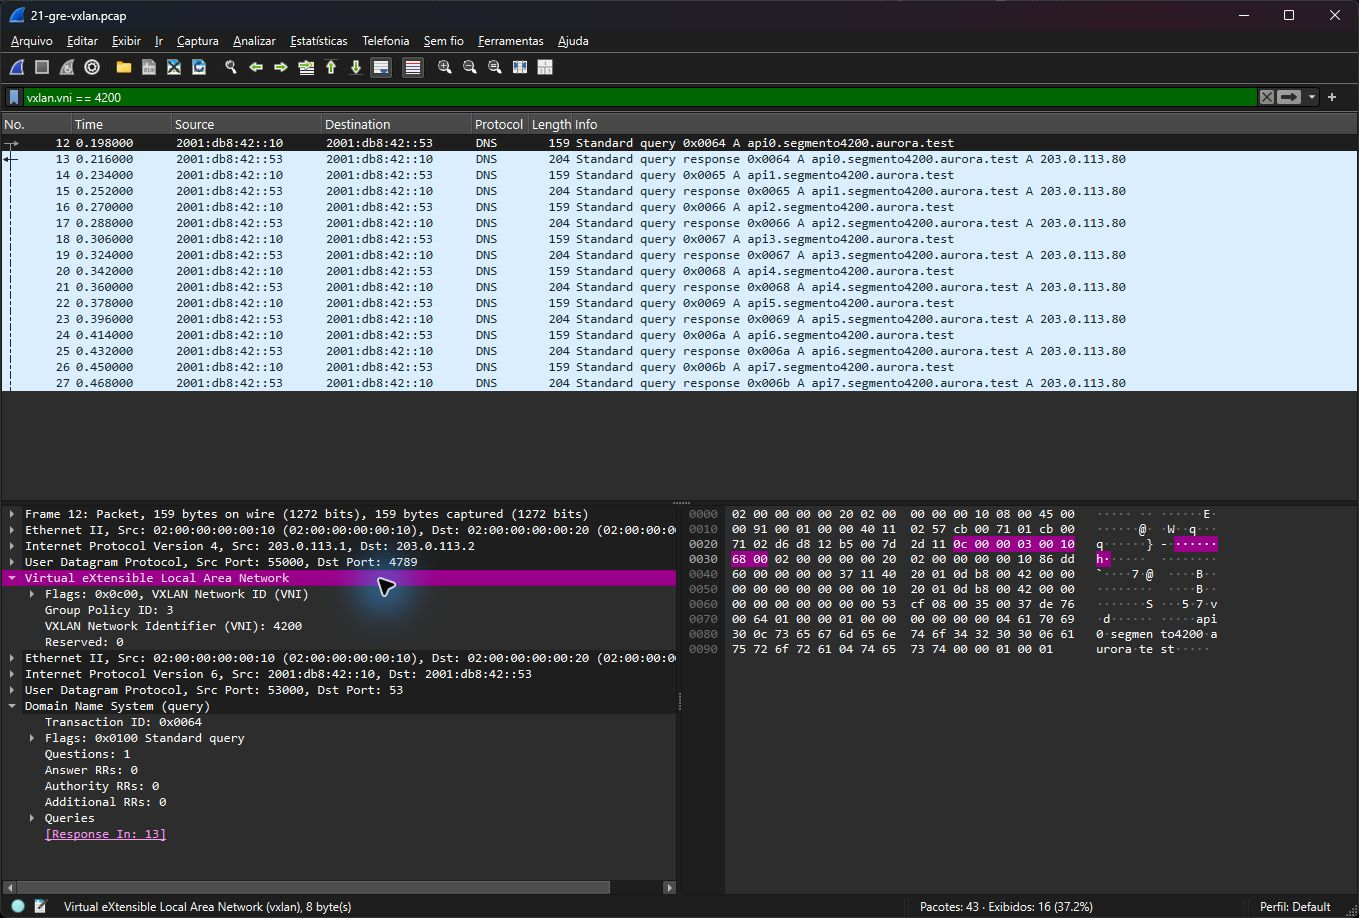Screen dimensions: 1359x918
Task: Apply the display filter with the arrow button
Action: point(1289,97)
